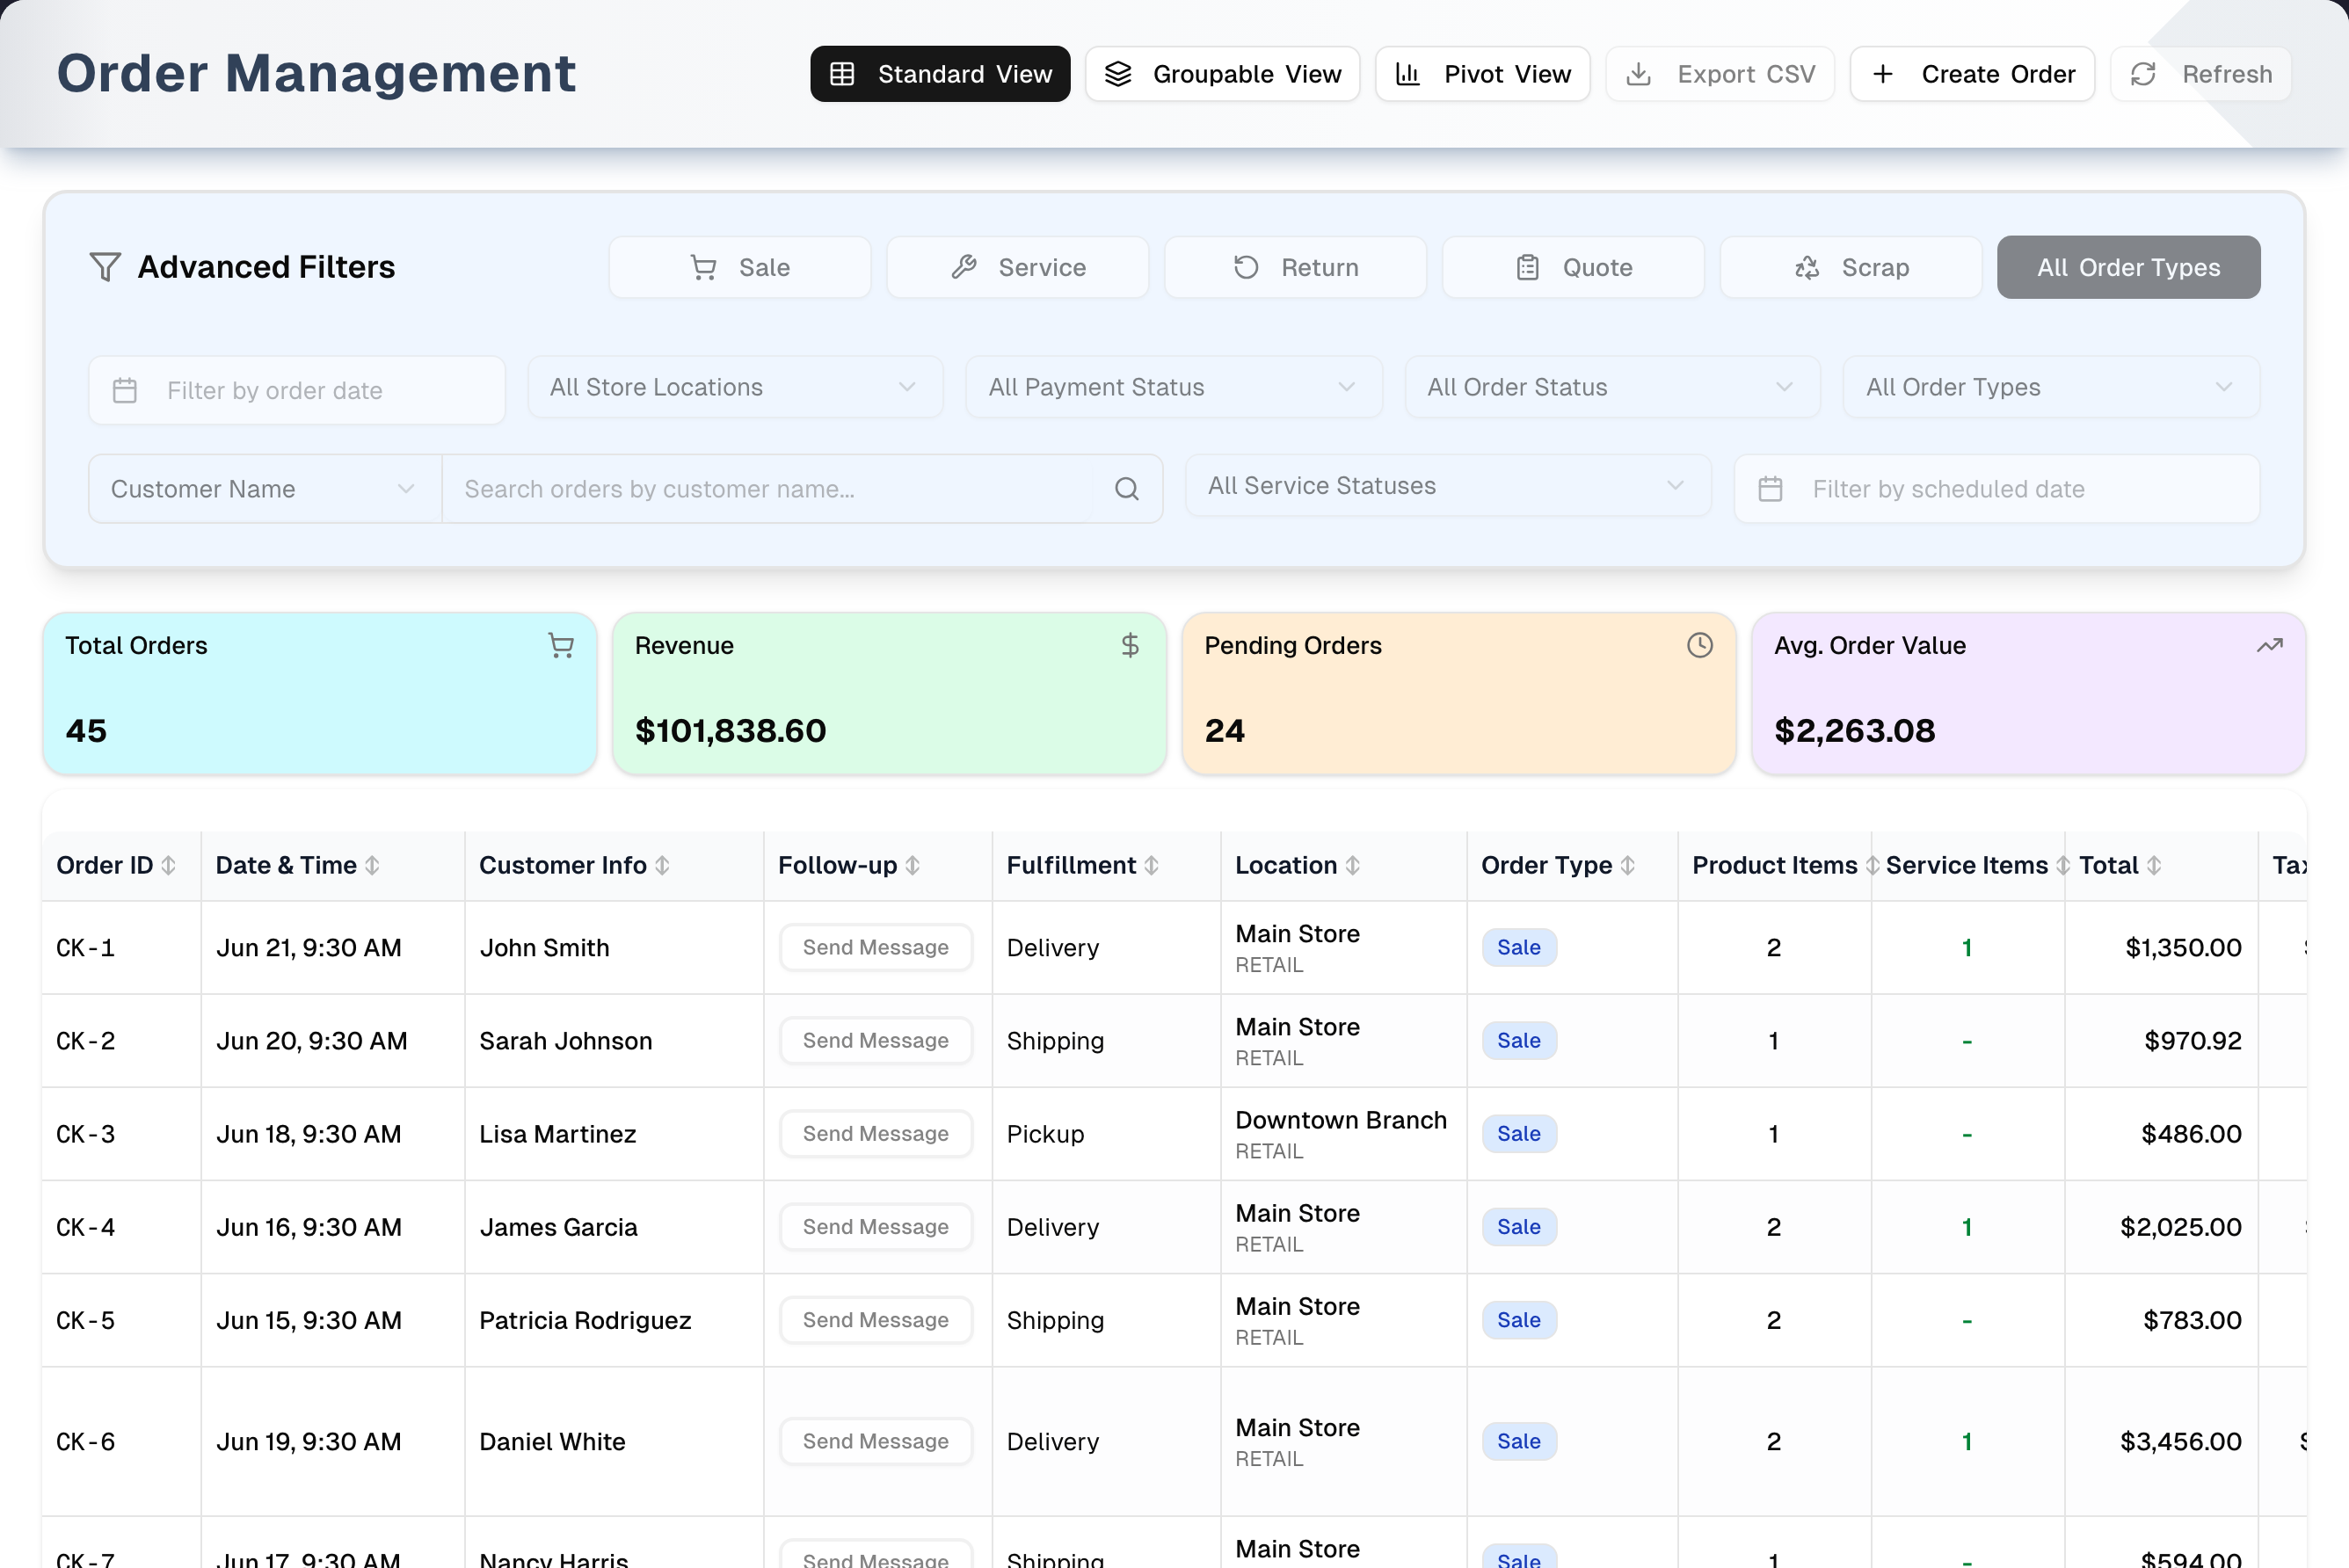Open the All Service Statuses dropdown
This screenshot has height=1568, width=2349.
click(x=1448, y=486)
